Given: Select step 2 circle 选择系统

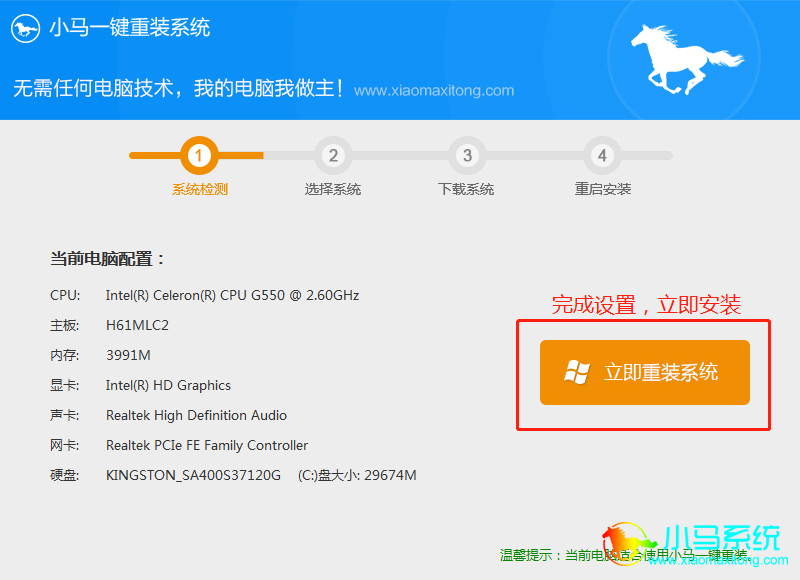Looking at the screenshot, I should point(333,155).
